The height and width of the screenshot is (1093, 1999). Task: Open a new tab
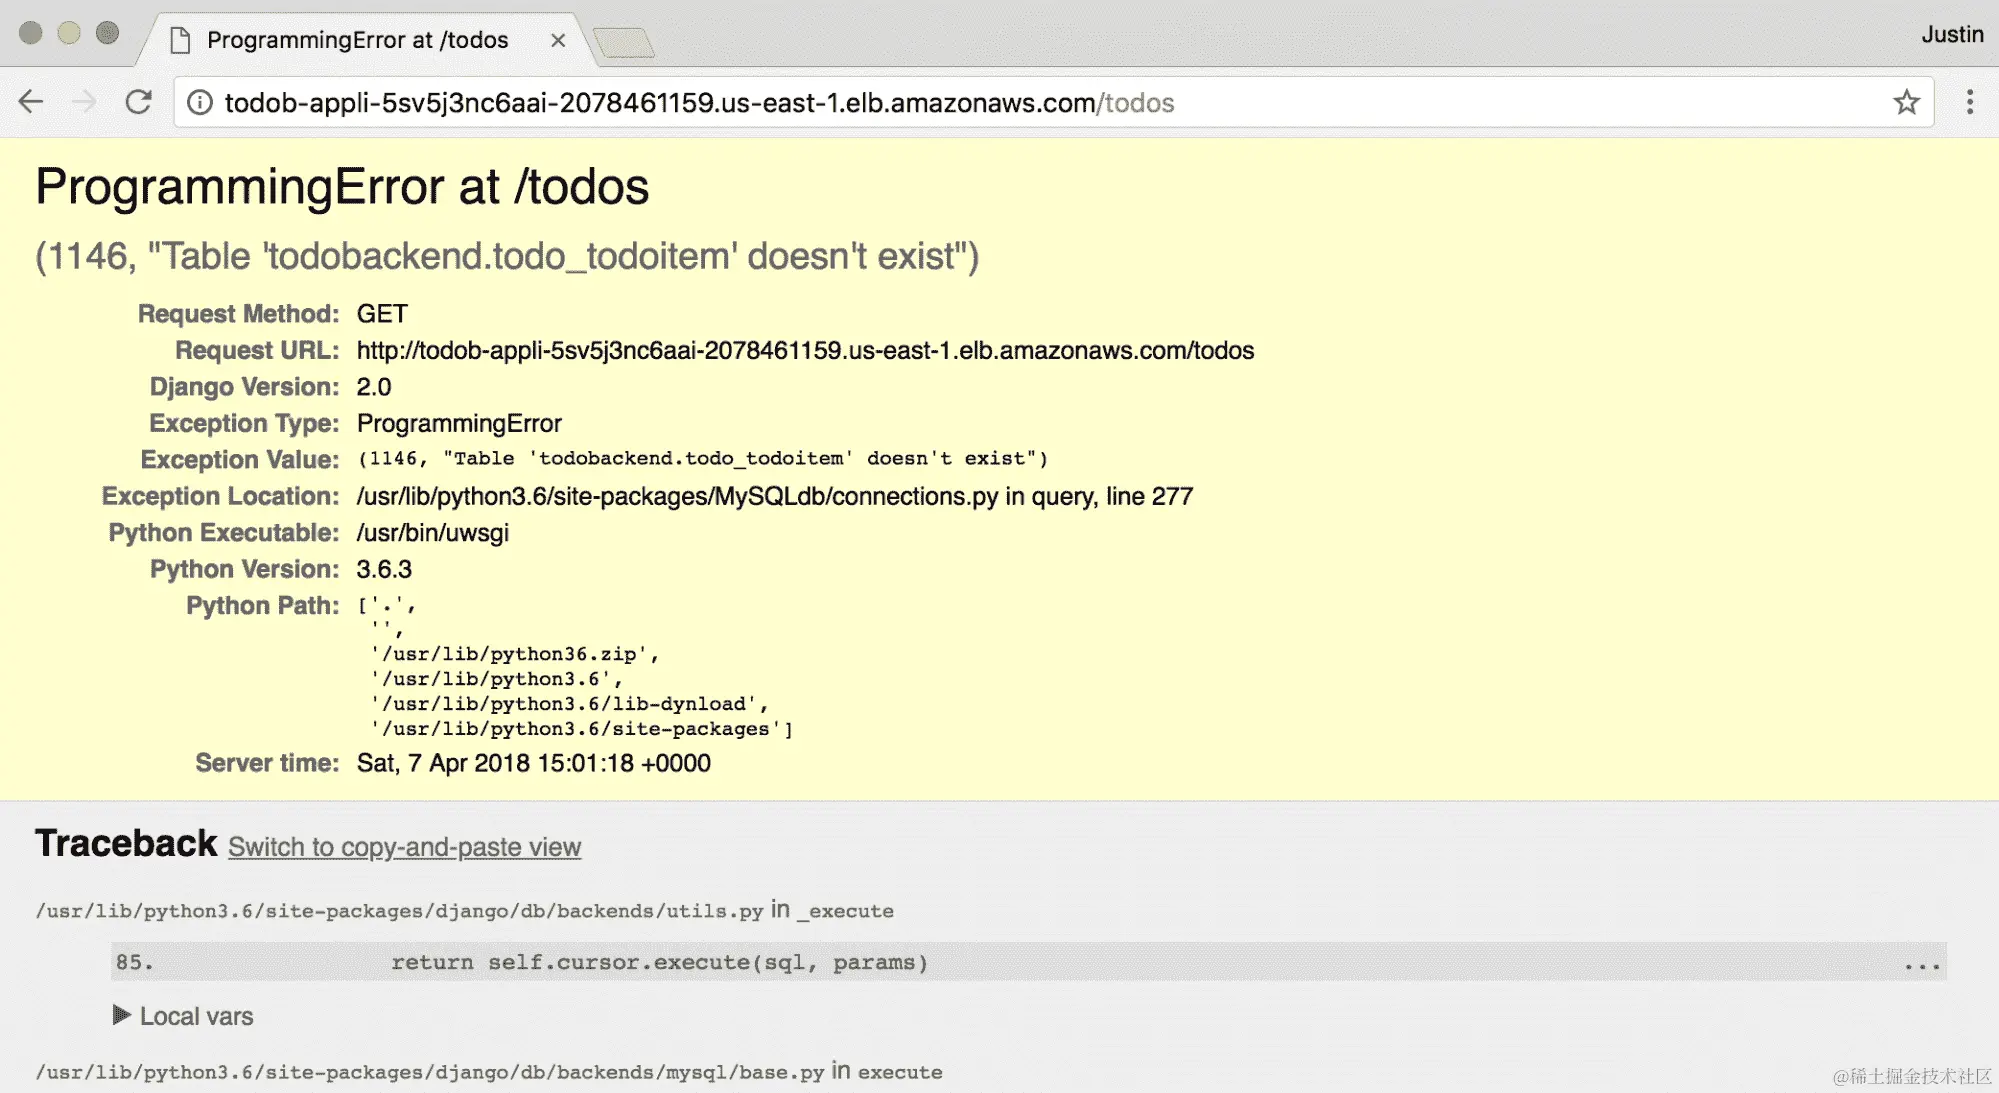(623, 42)
